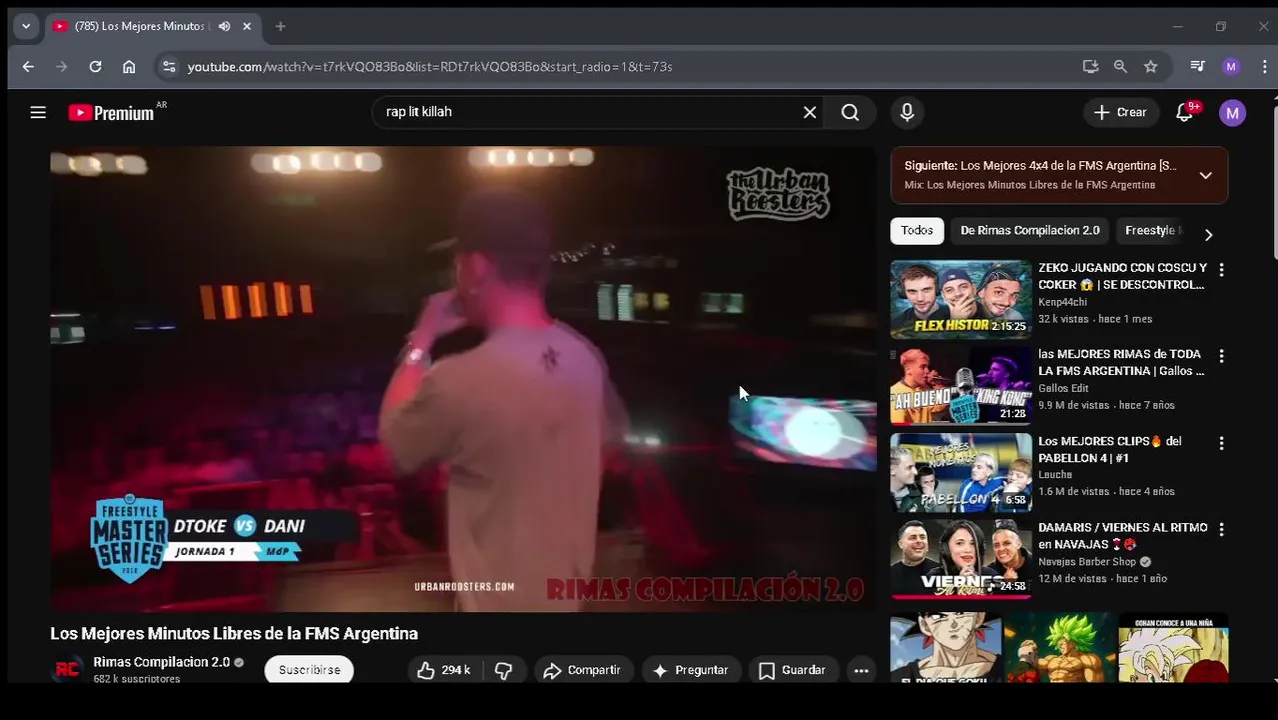View site information icon in address bar
This screenshot has width=1278, height=720.
pos(168,66)
